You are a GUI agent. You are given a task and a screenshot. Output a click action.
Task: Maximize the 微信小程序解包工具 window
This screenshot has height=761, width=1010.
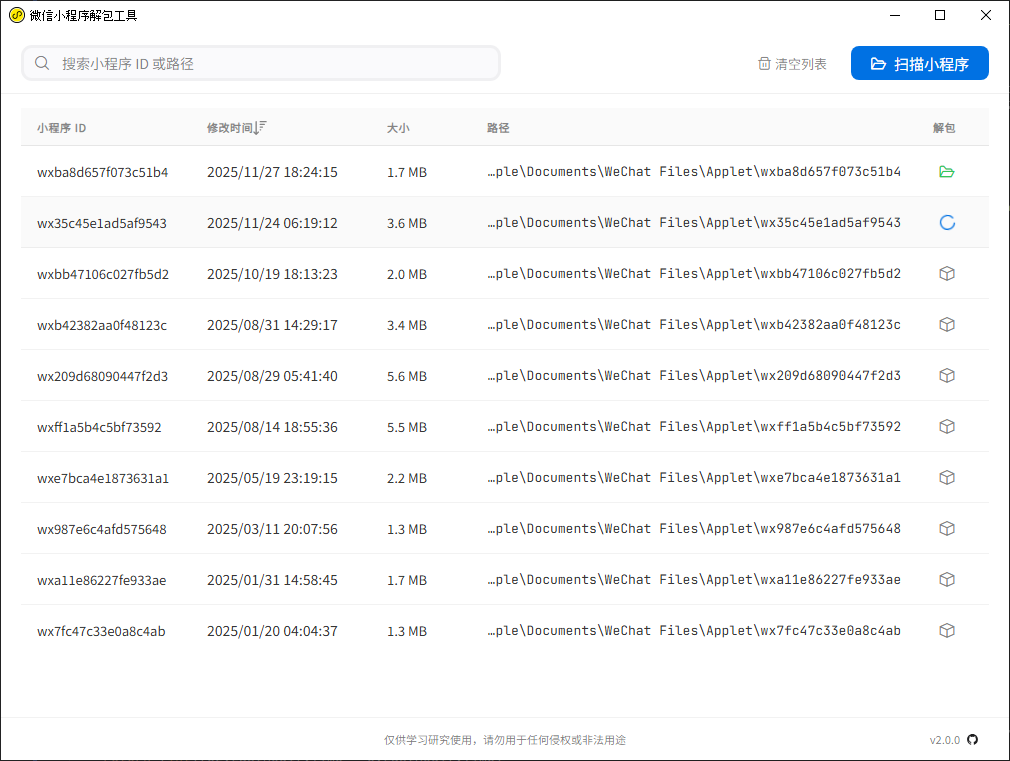939,15
